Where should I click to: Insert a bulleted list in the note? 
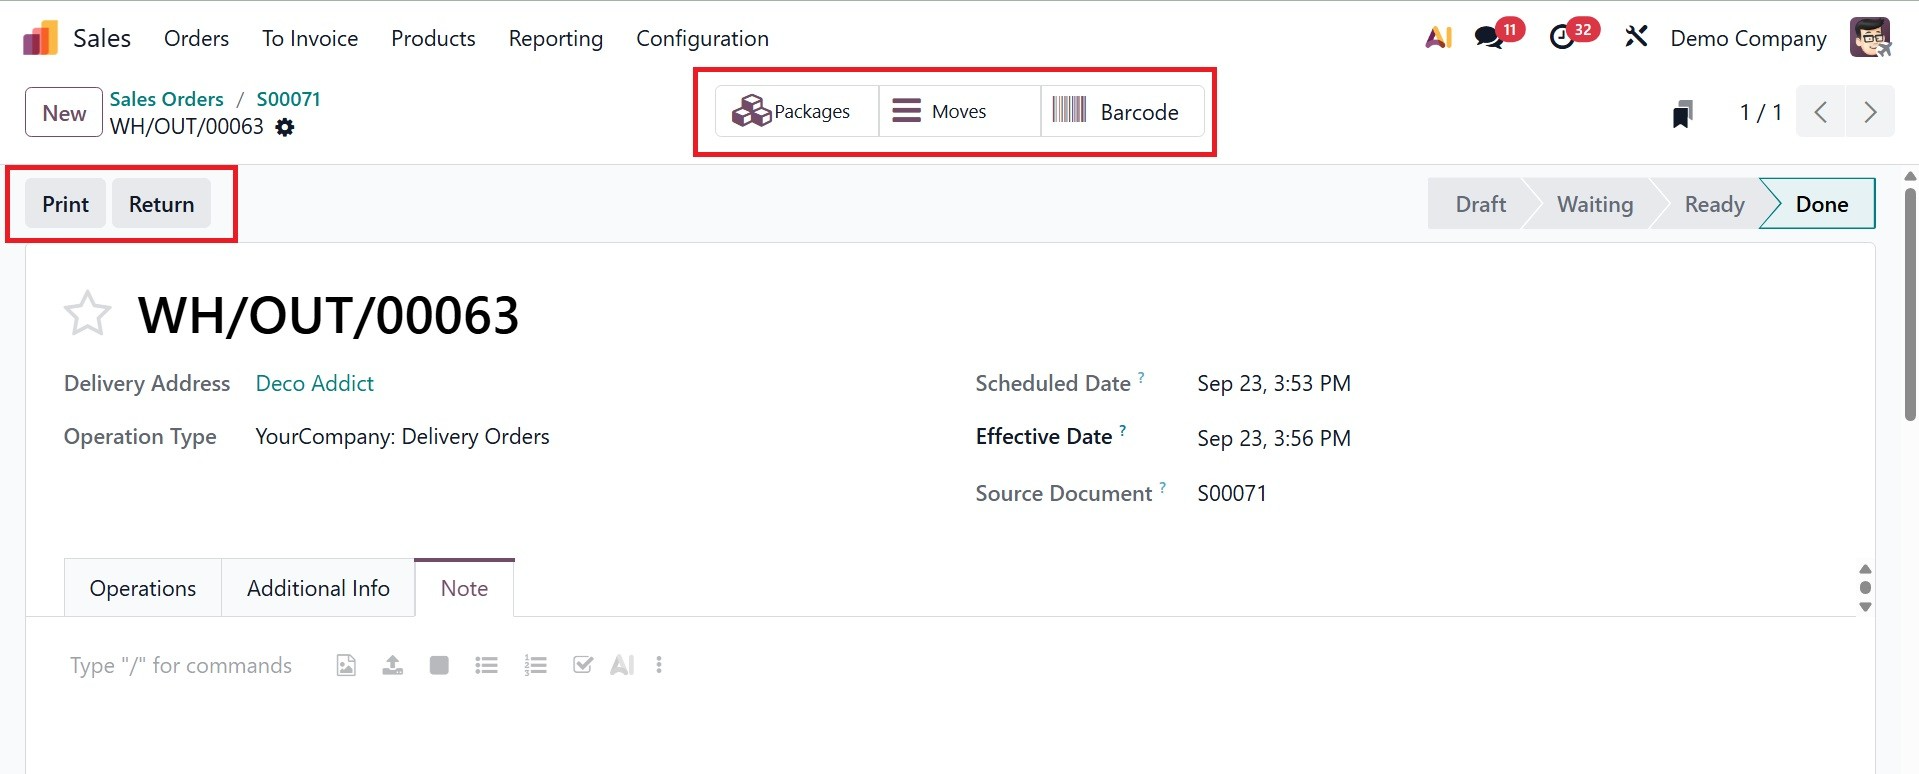[487, 665]
